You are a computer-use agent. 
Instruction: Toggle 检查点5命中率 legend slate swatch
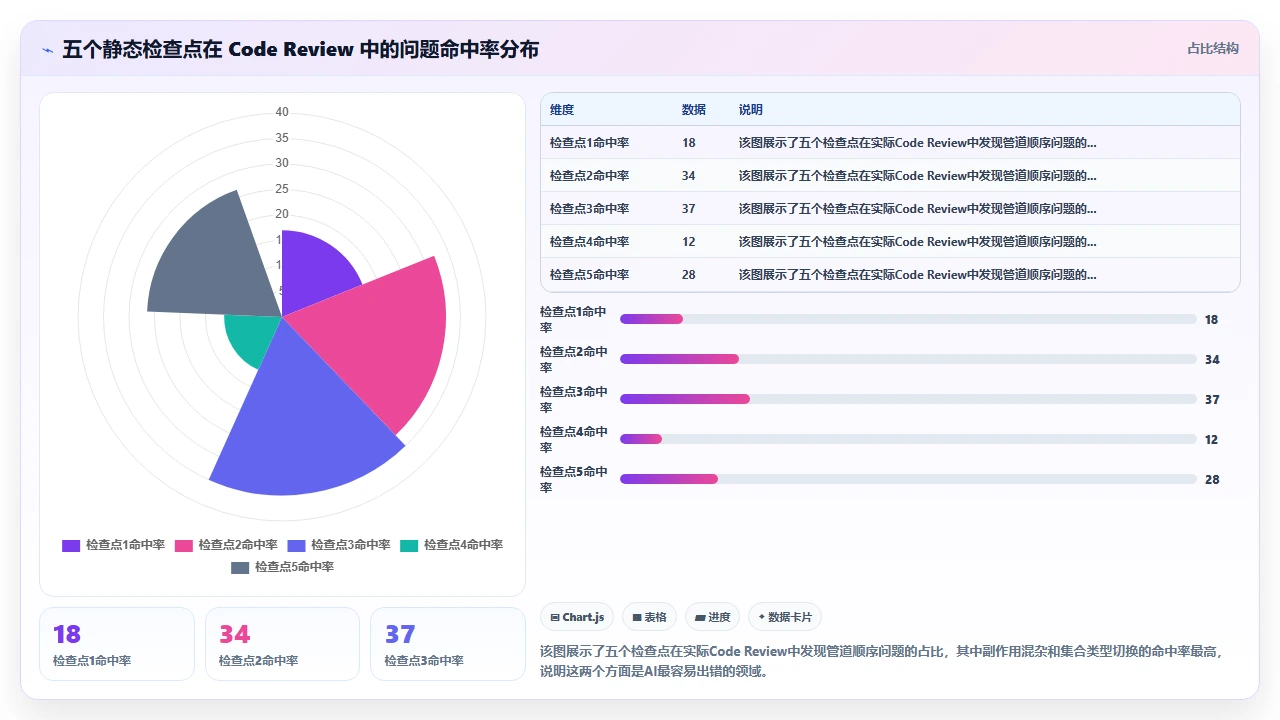[x=240, y=567]
